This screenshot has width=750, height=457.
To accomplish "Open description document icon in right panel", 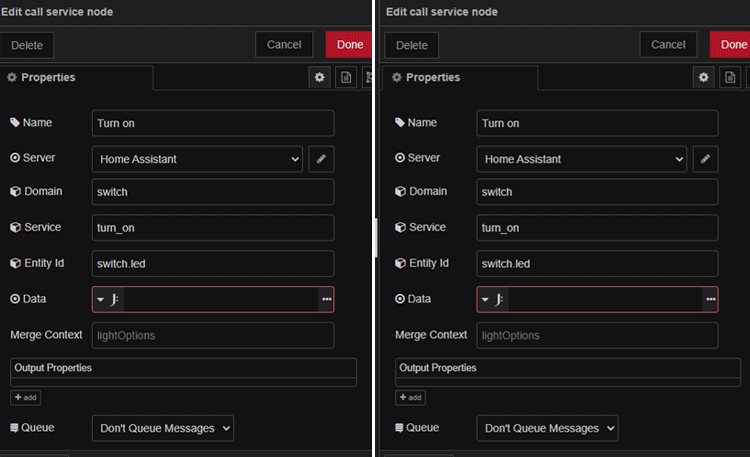I will tap(731, 77).
